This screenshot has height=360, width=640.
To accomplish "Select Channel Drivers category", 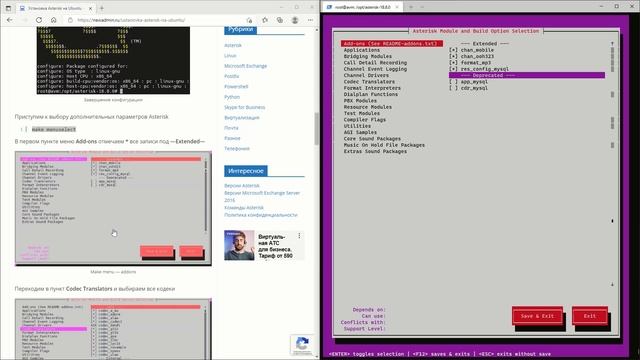I will point(366,76).
